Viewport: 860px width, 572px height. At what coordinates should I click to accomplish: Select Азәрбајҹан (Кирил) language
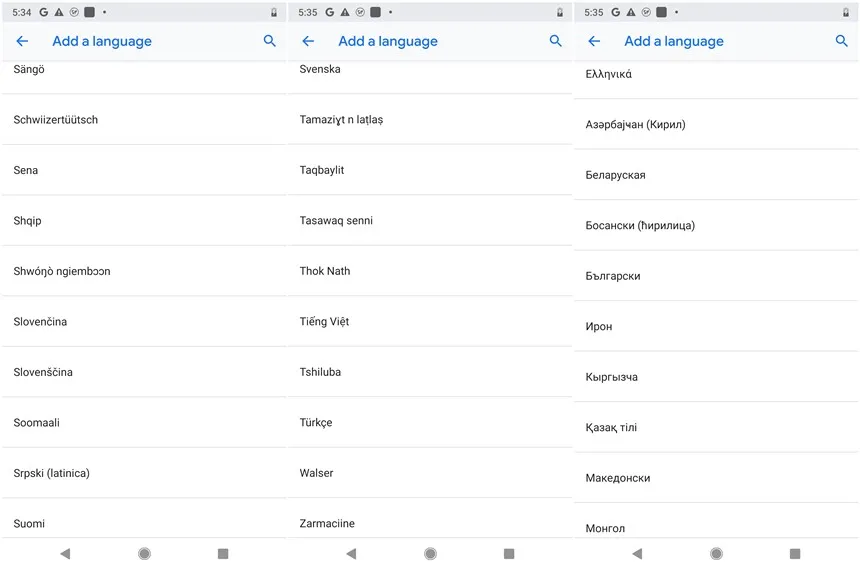coord(716,124)
